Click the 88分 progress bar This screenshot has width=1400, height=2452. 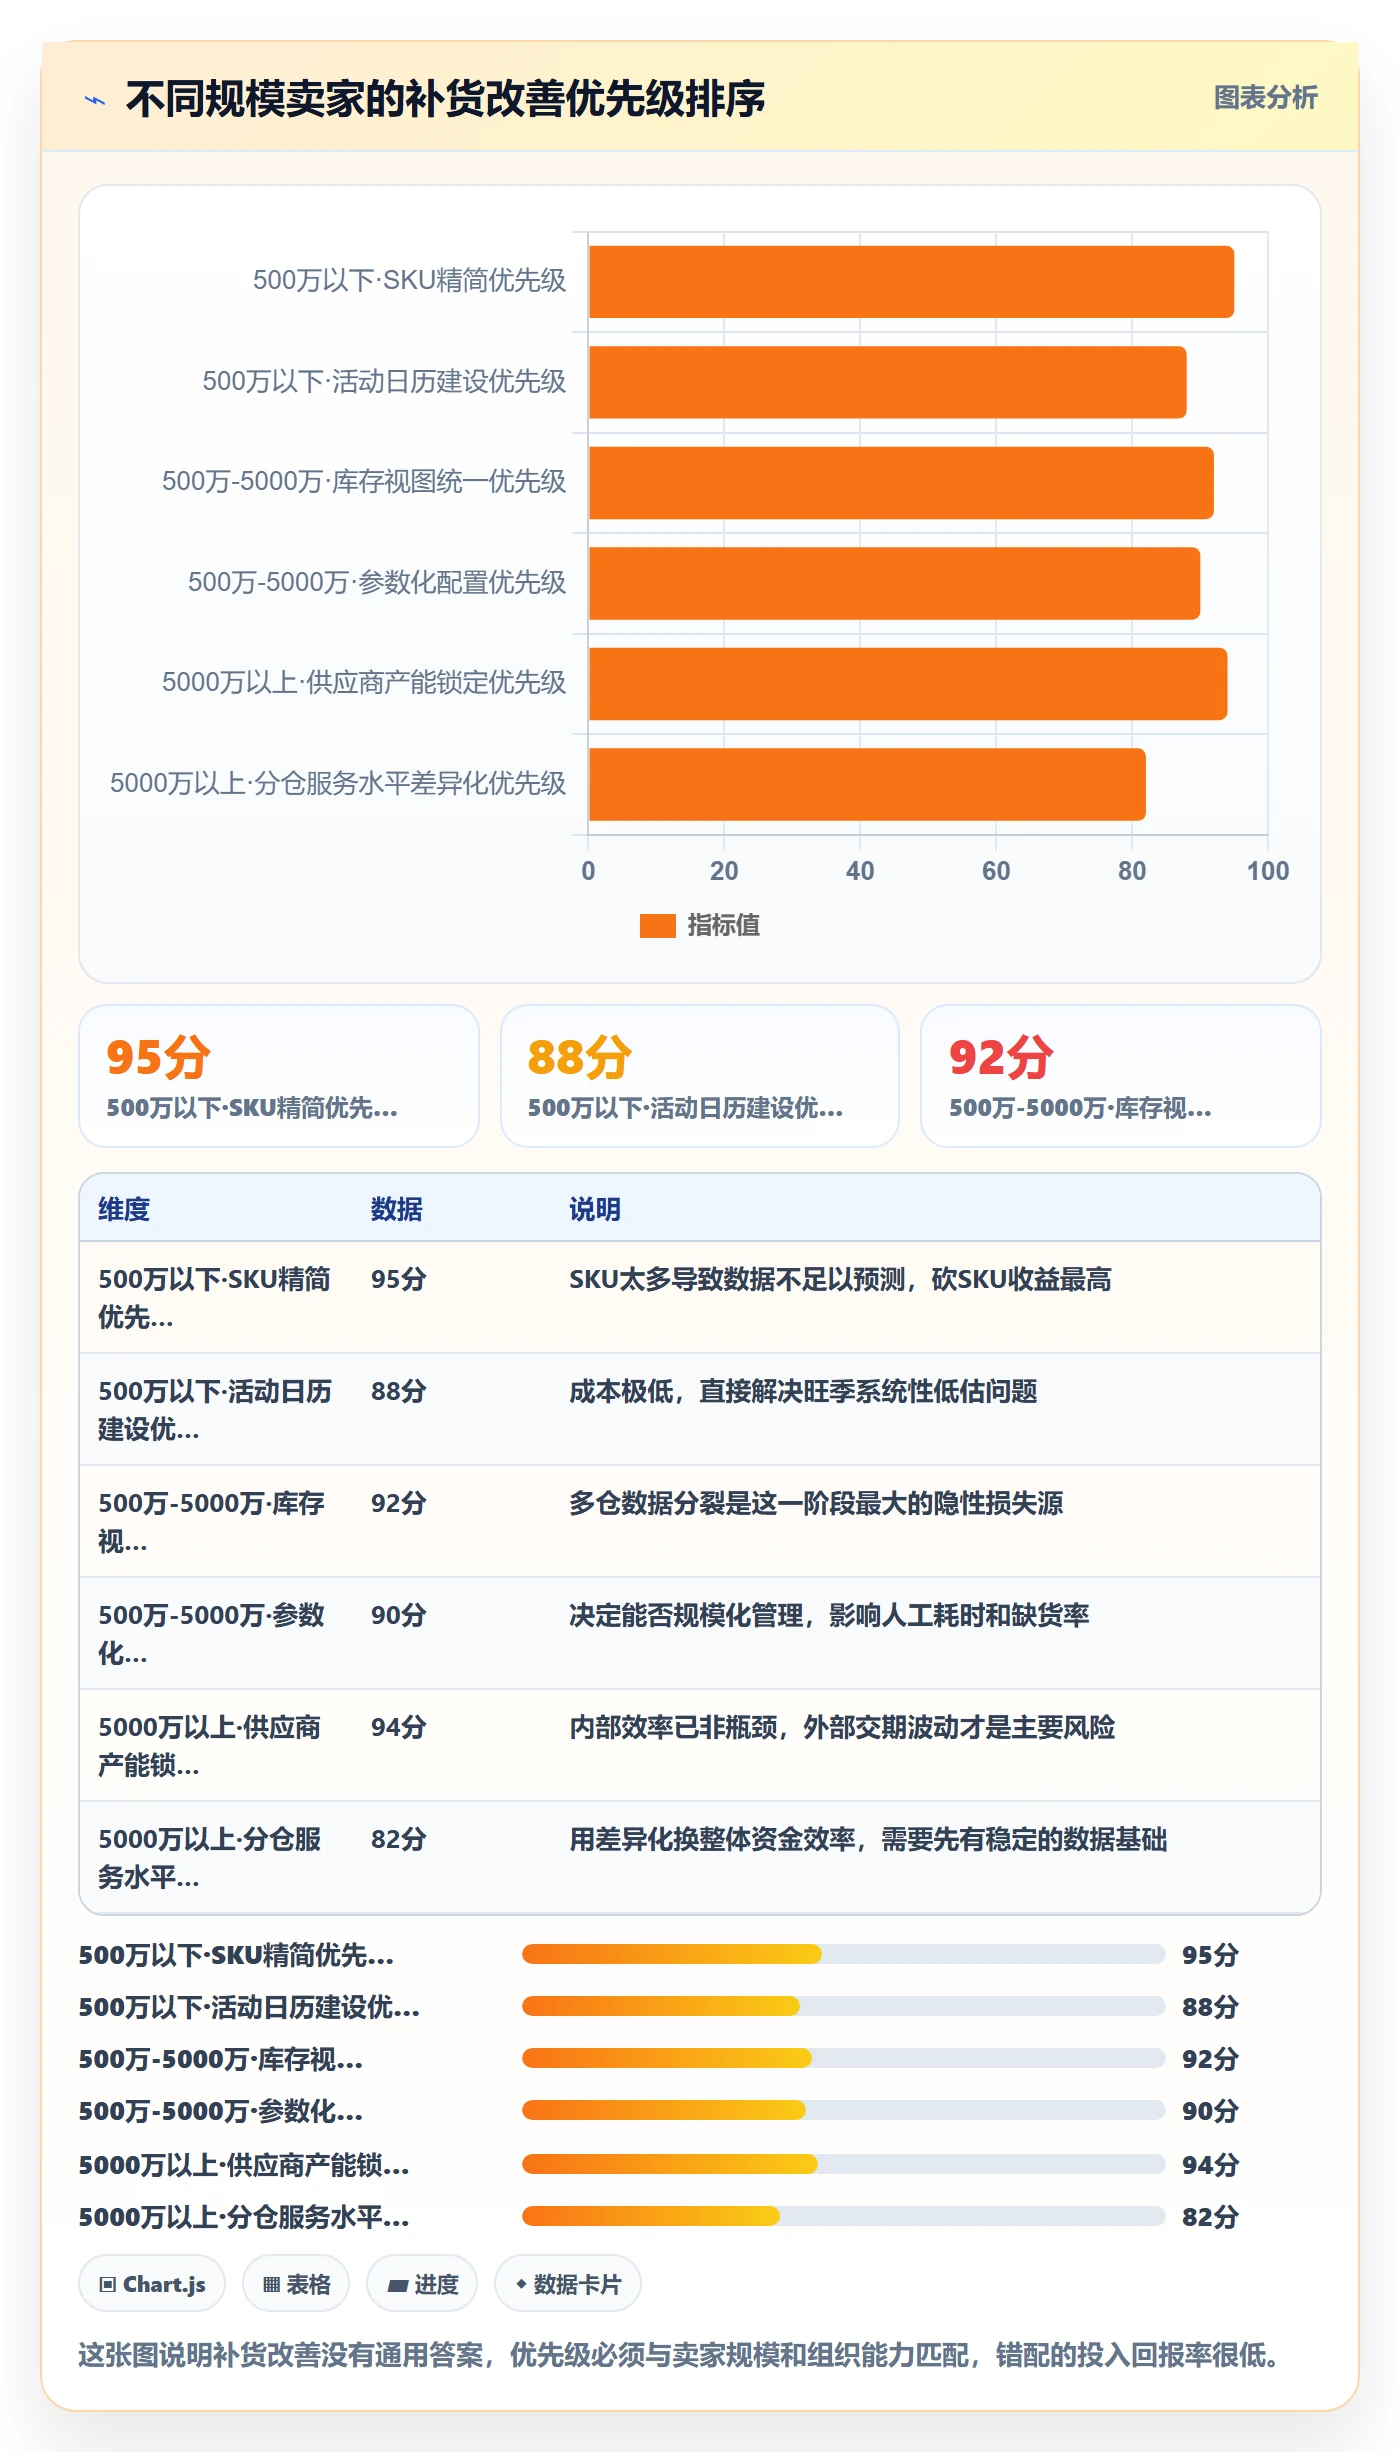tap(843, 2006)
